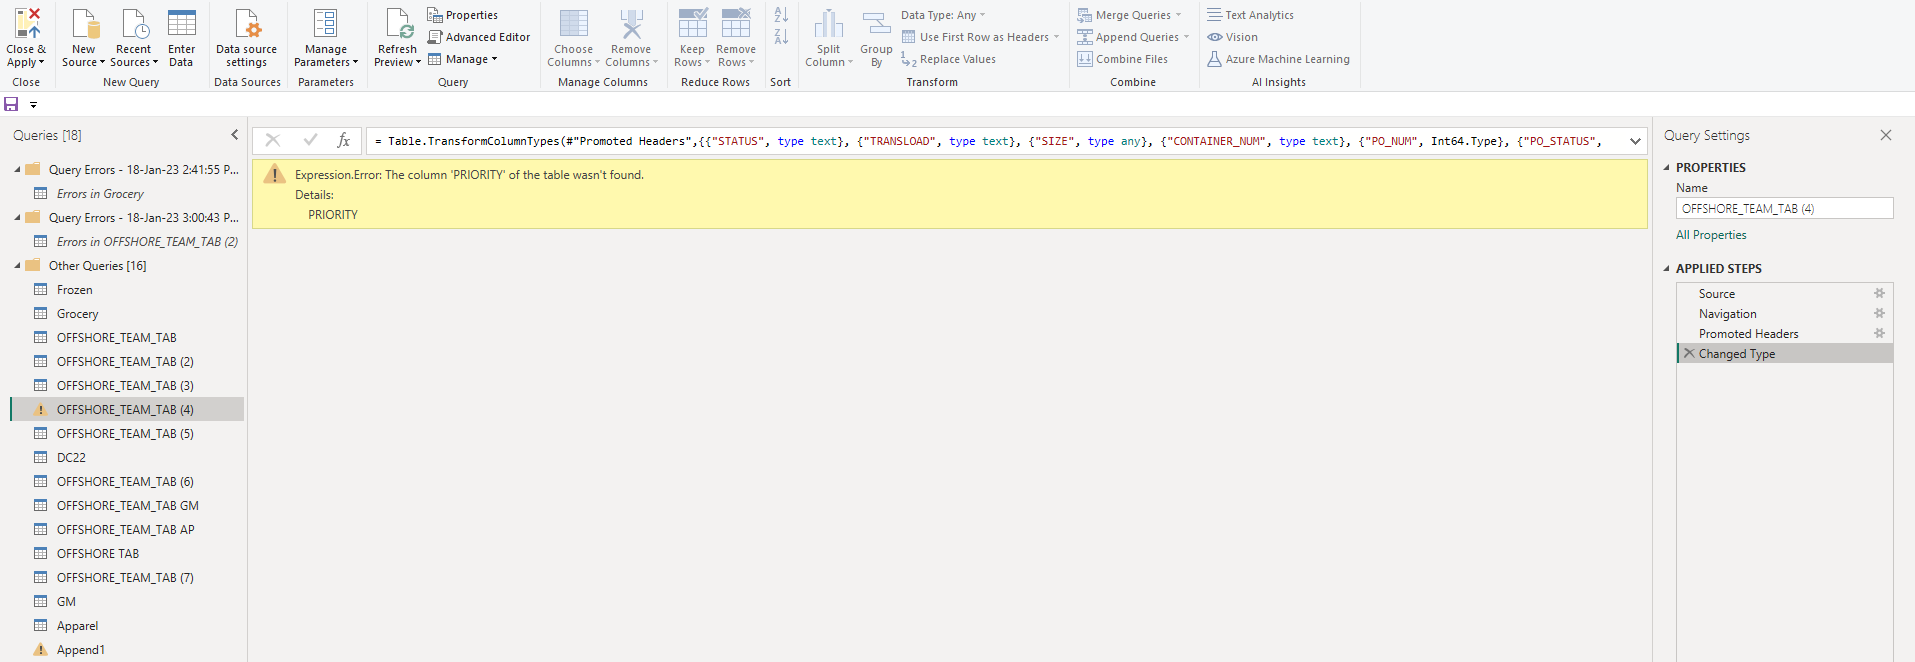The width and height of the screenshot is (1915, 662).
Task: Open the Data Type: Any dropdown
Action: click(x=943, y=15)
